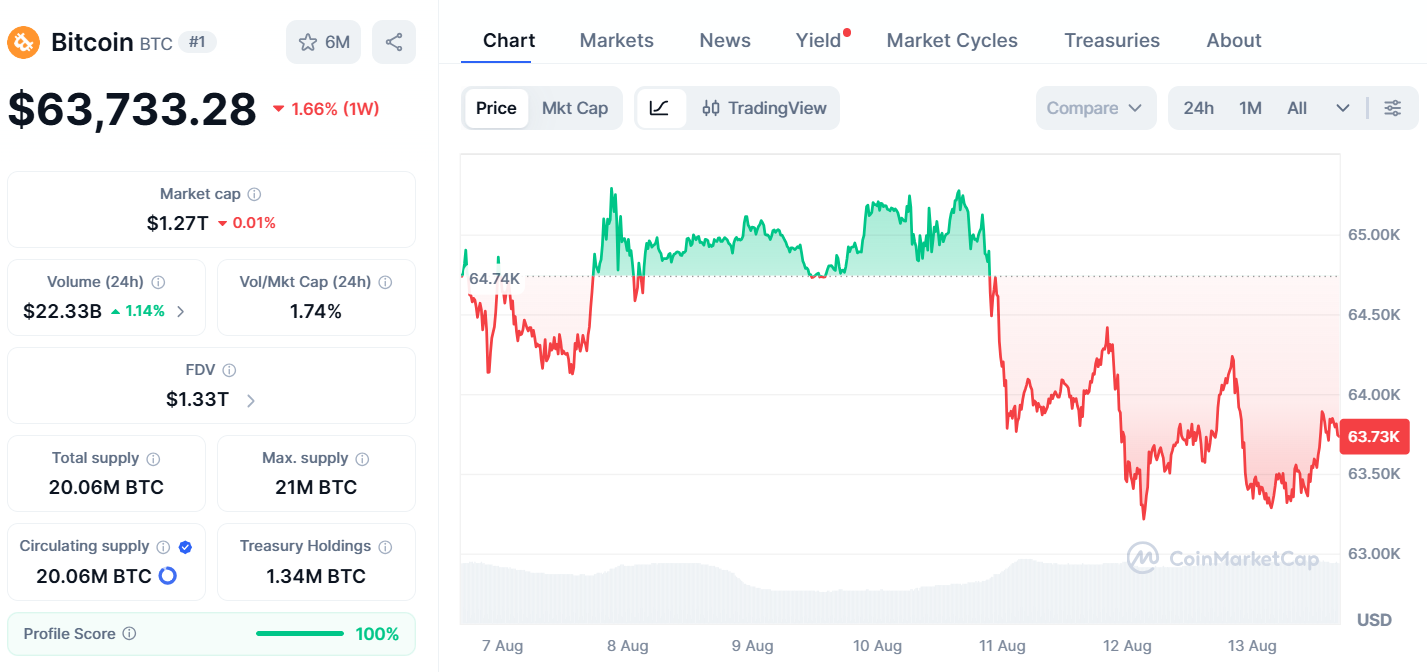The image size is (1427, 672).
Task: Click info icon beside Market cap
Action: pos(255,194)
